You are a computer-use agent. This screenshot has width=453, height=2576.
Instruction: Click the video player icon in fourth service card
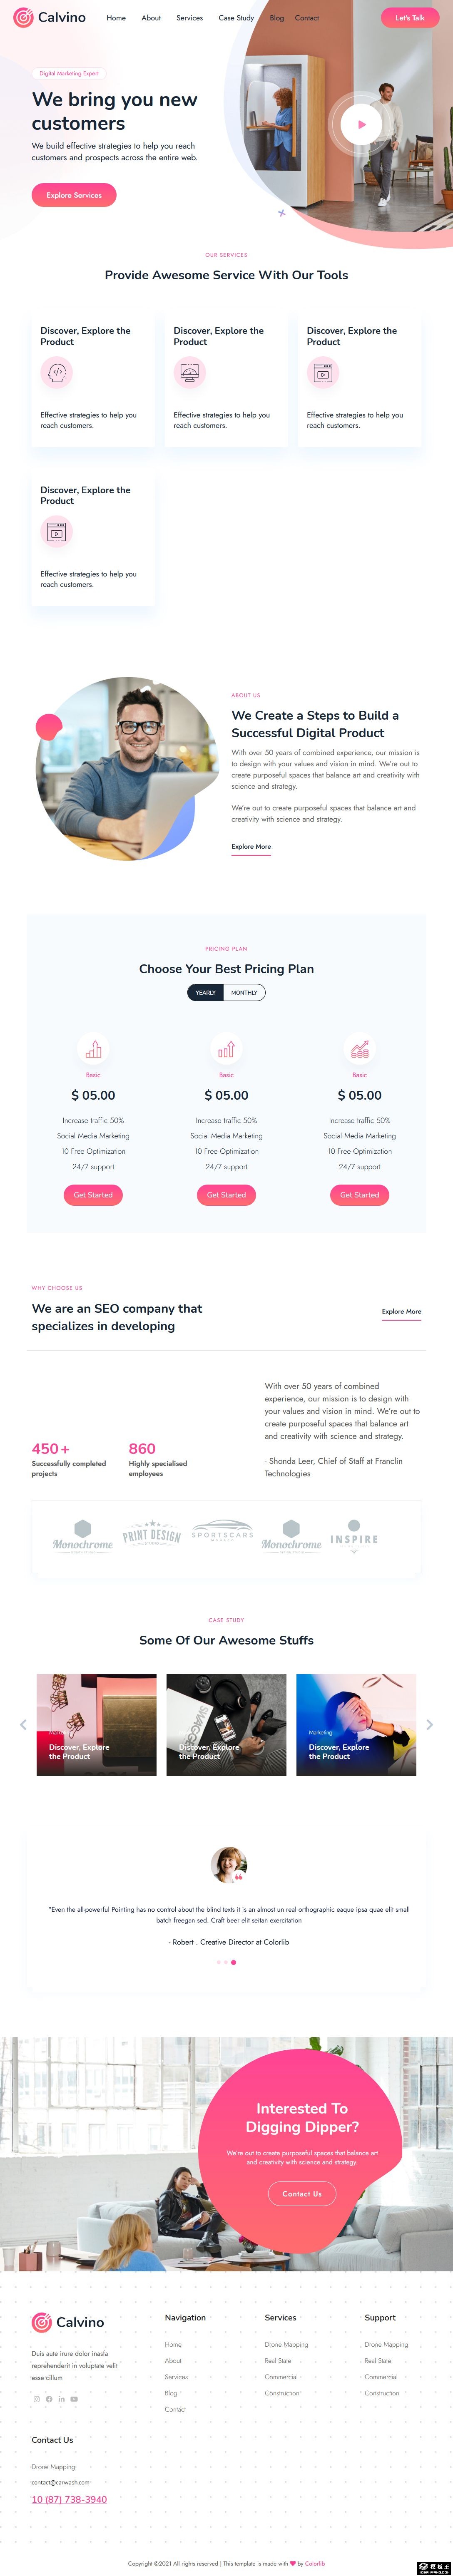coord(57,532)
